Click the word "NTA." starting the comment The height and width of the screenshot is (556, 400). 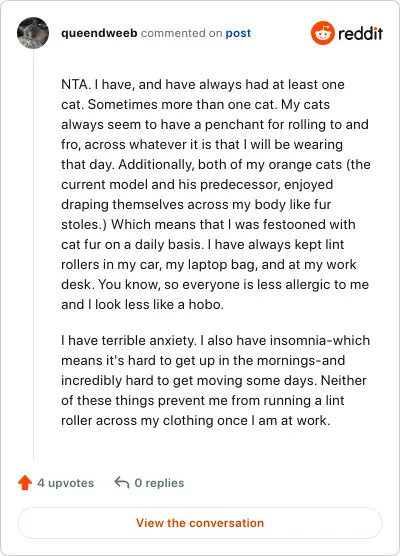tap(76, 84)
